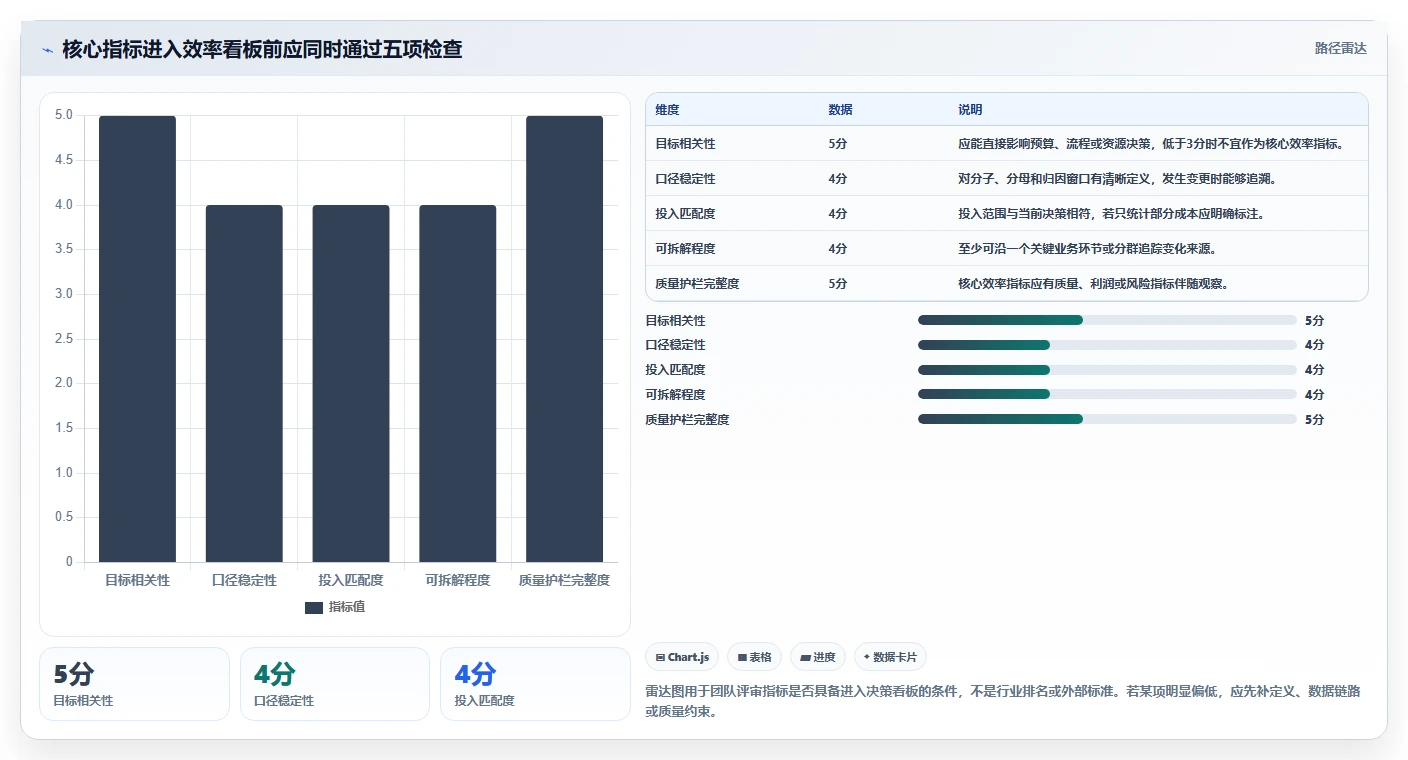This screenshot has width=1408, height=760.
Task: Click the 口径稳定性 progress bar
Action: [x=1107, y=345]
